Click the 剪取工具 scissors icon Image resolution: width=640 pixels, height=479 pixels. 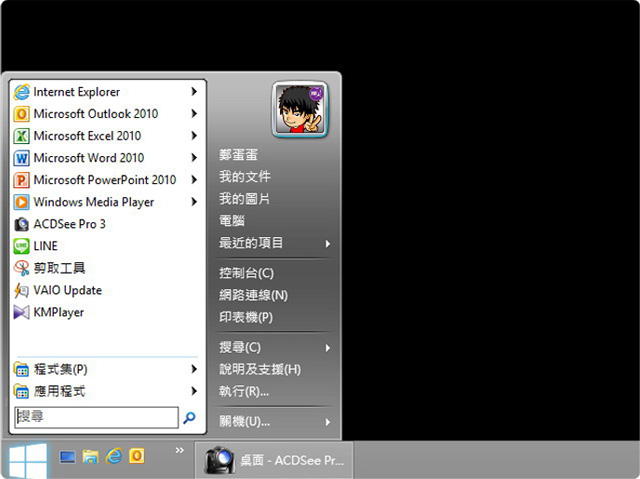[x=21, y=268]
